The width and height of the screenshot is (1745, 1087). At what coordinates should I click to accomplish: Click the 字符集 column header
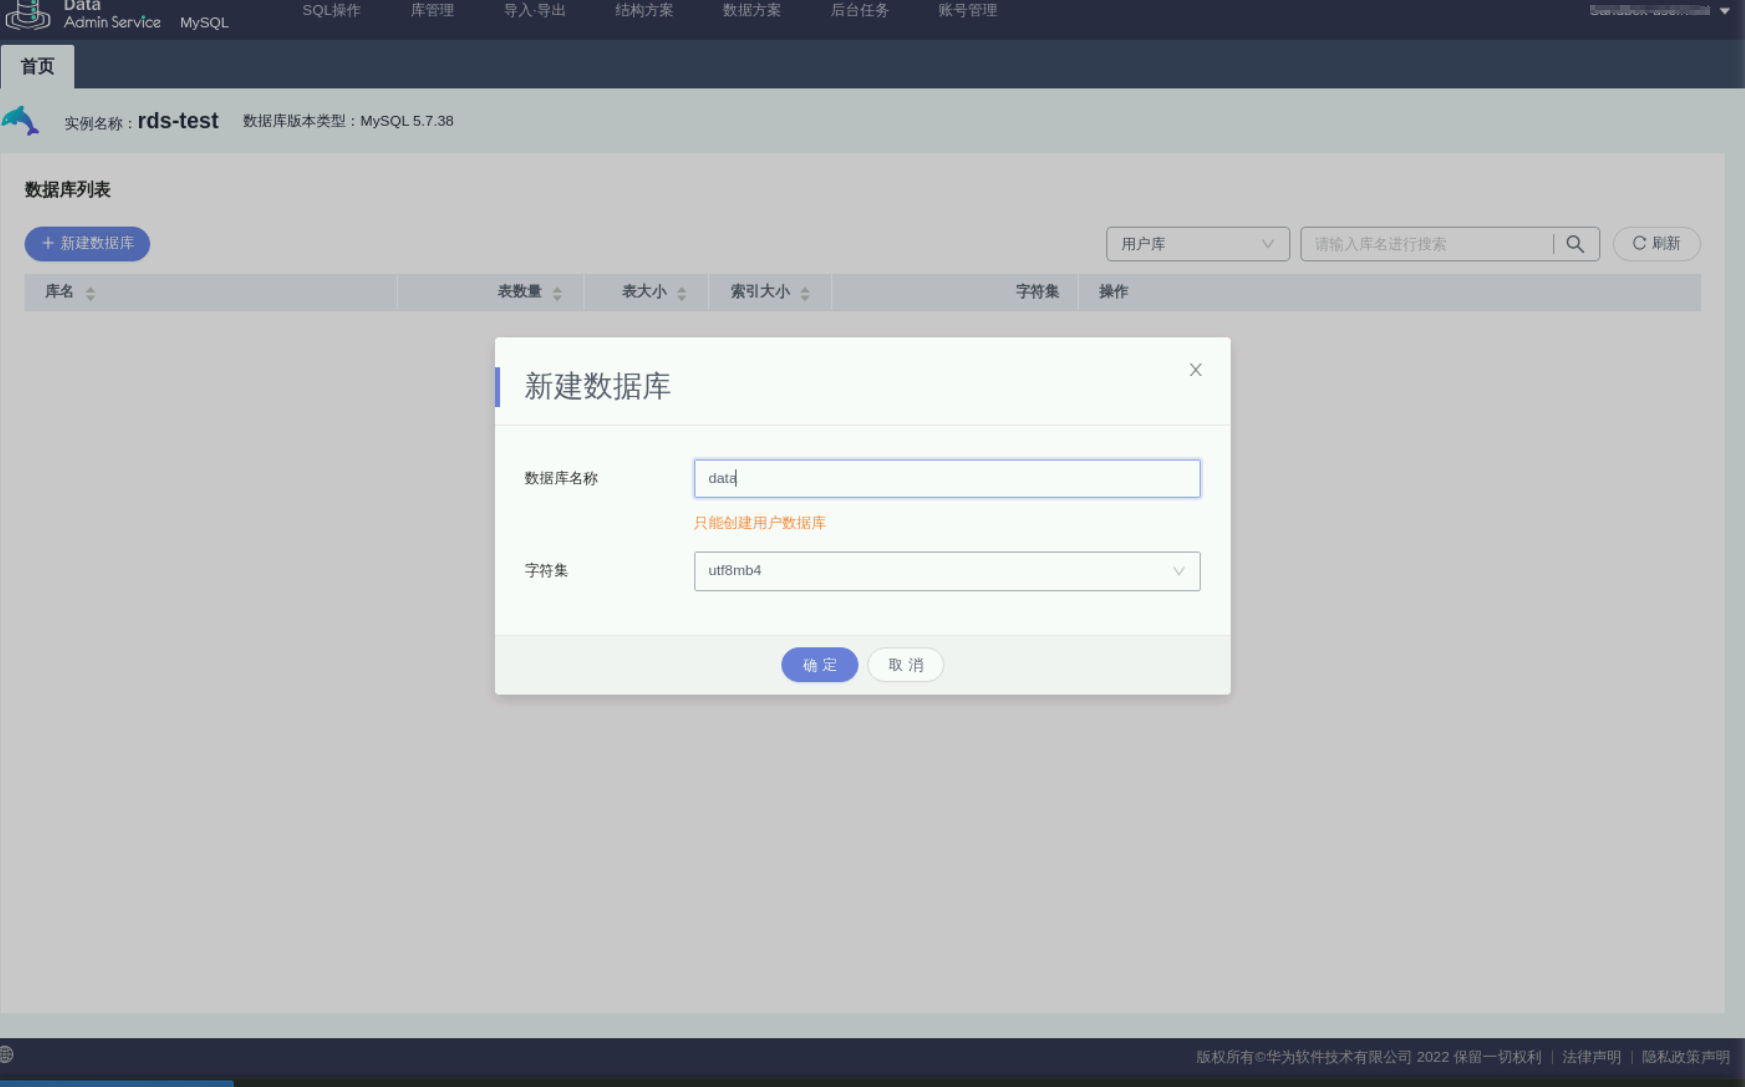(x=1037, y=292)
